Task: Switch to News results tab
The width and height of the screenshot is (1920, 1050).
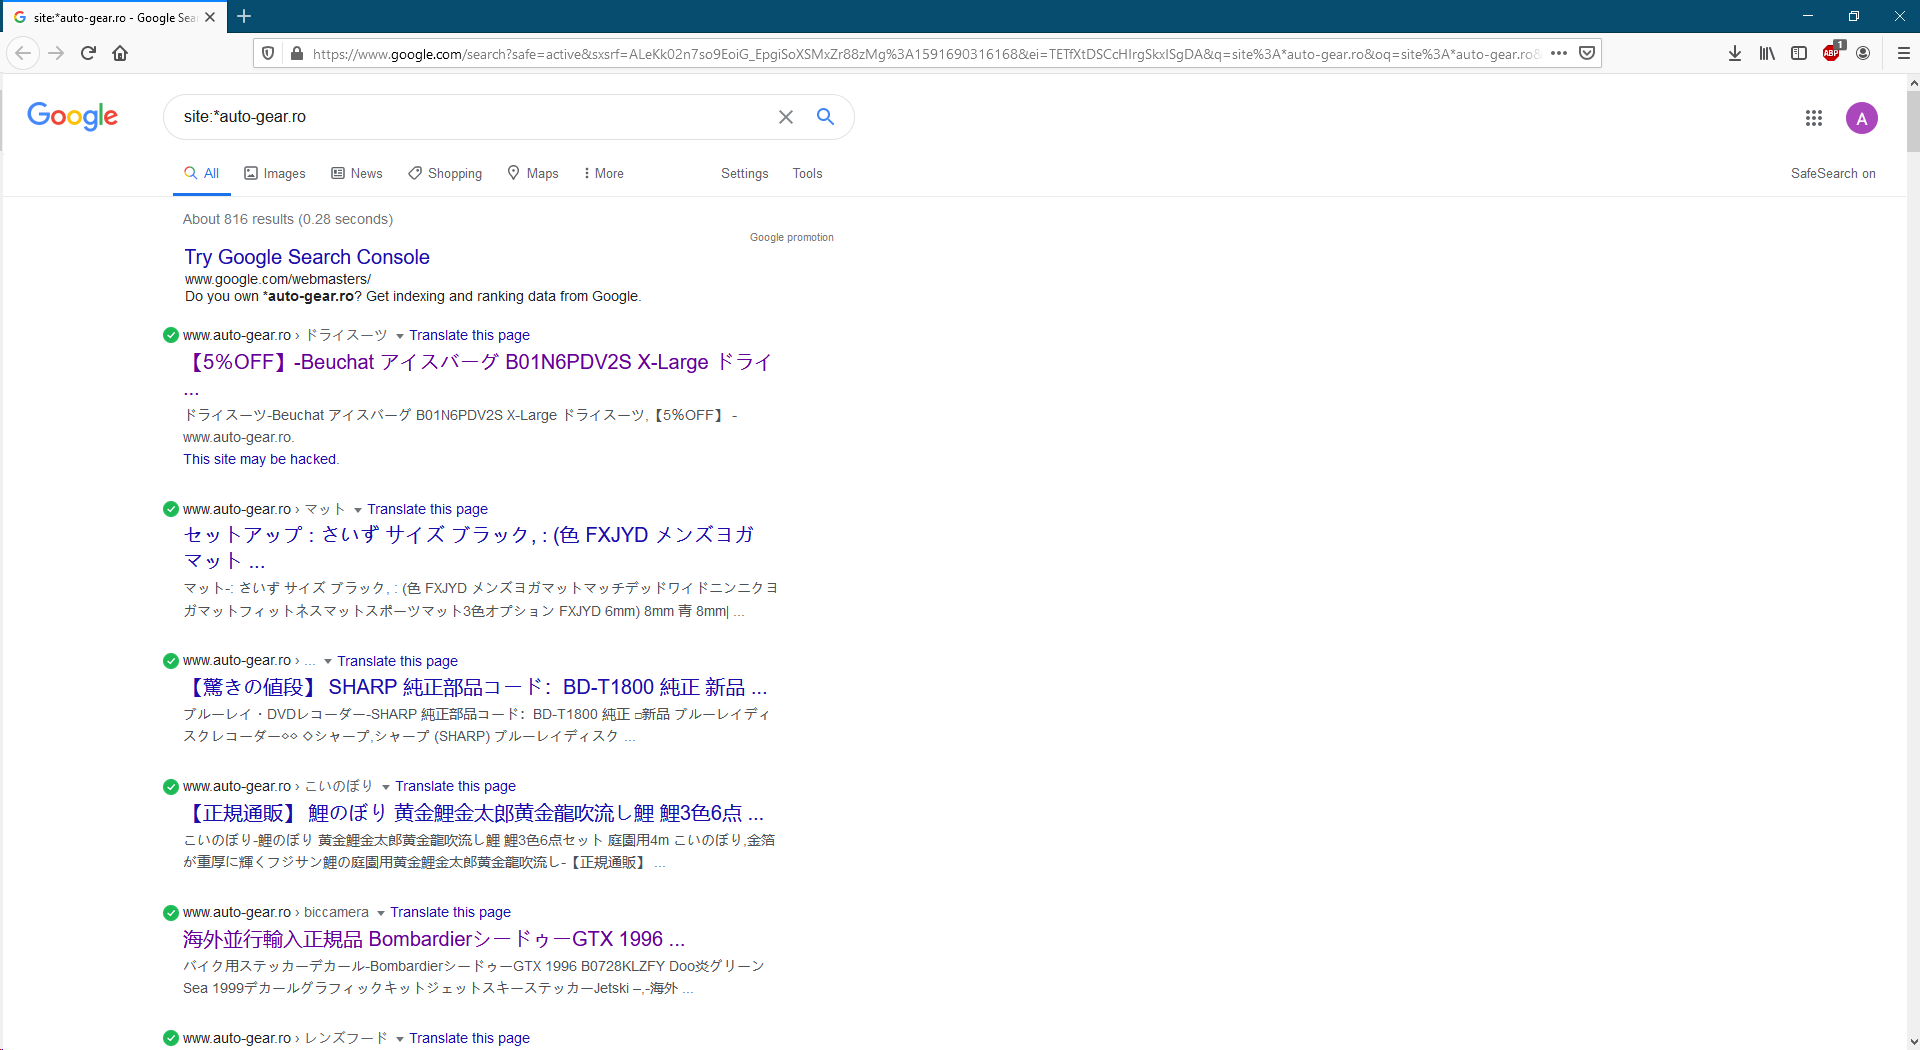Action: 357,173
